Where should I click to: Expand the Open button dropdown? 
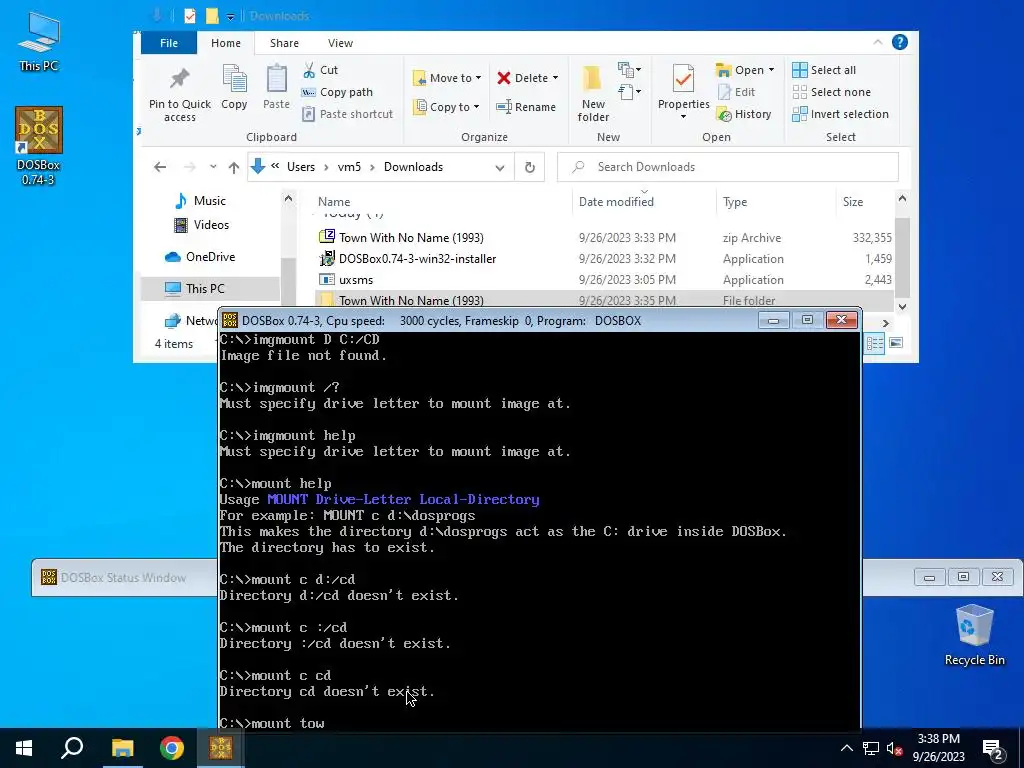coord(771,70)
